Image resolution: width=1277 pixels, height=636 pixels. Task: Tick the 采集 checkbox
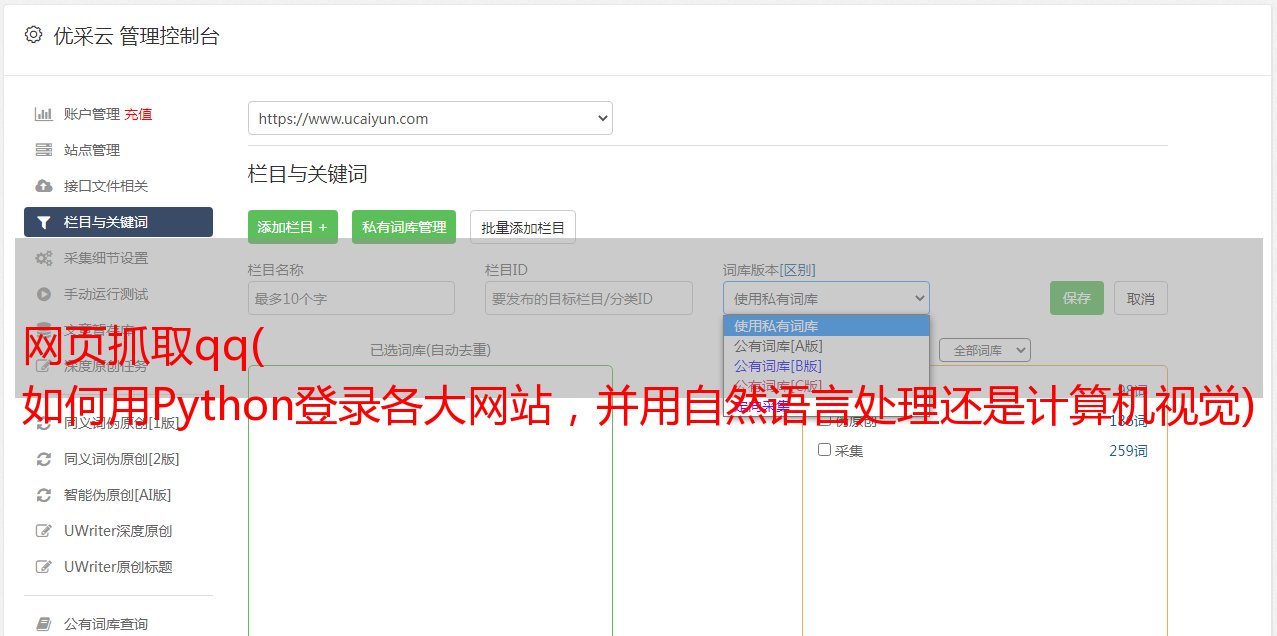825,450
